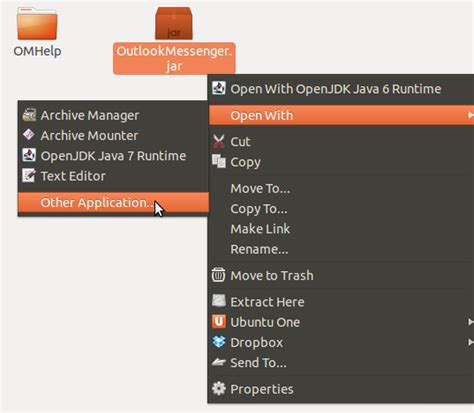Choose Cut from the context menu
This screenshot has width=474, height=413.
(x=342, y=142)
